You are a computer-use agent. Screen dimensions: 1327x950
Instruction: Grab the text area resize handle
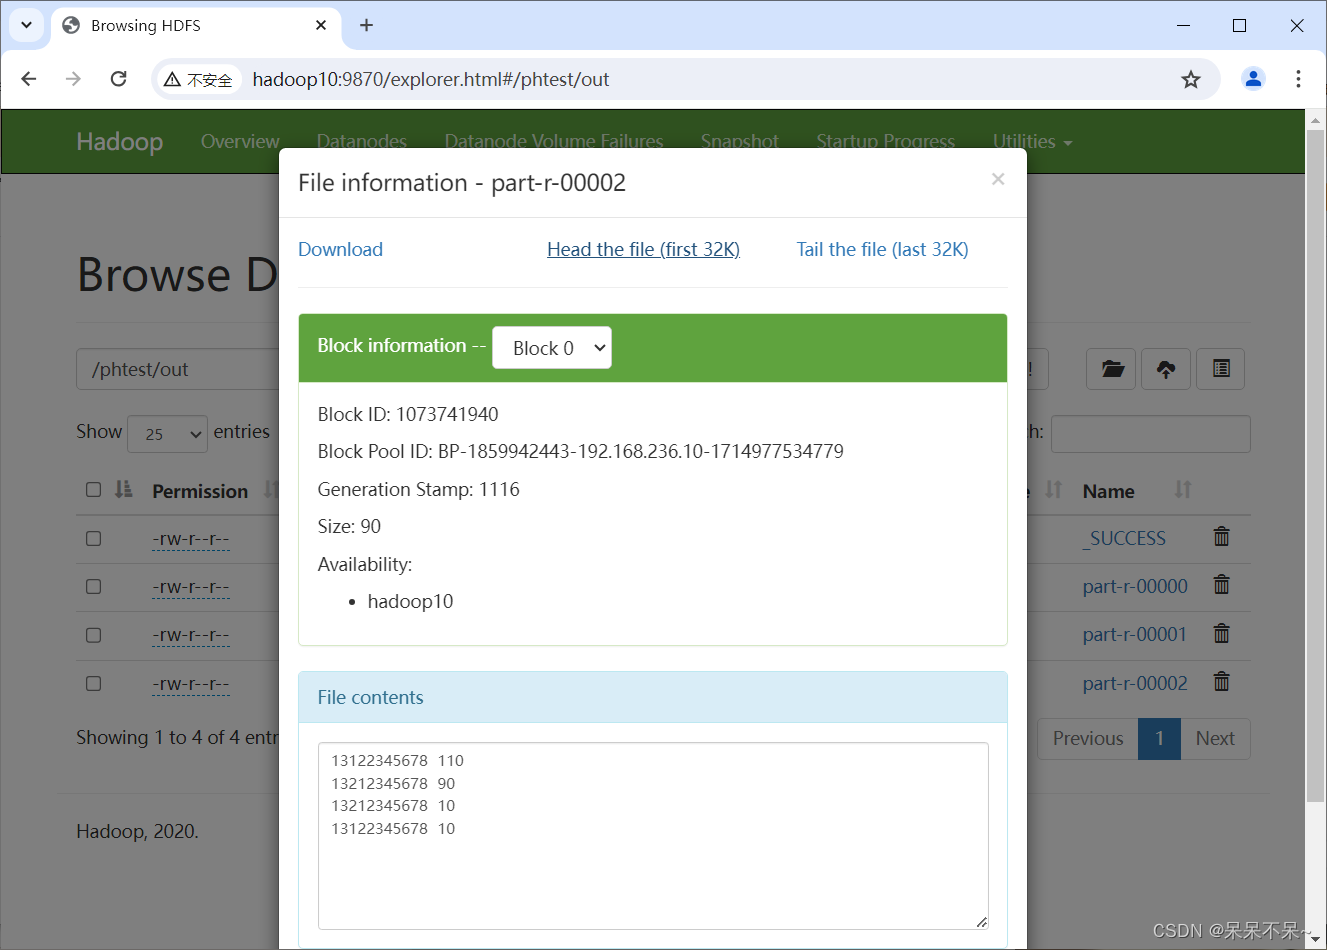[982, 922]
